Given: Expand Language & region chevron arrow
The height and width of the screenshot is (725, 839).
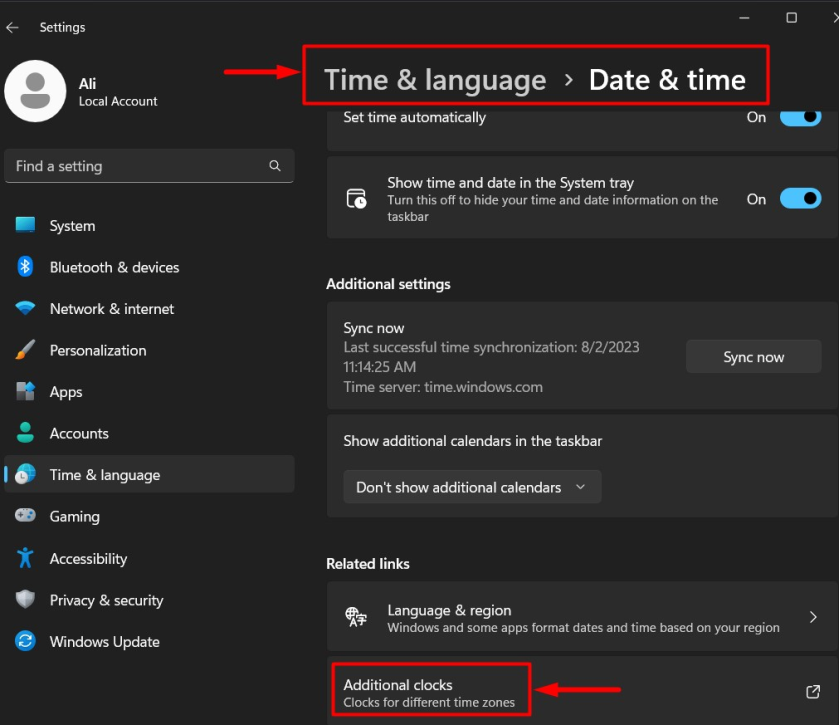Looking at the screenshot, I should pos(813,618).
